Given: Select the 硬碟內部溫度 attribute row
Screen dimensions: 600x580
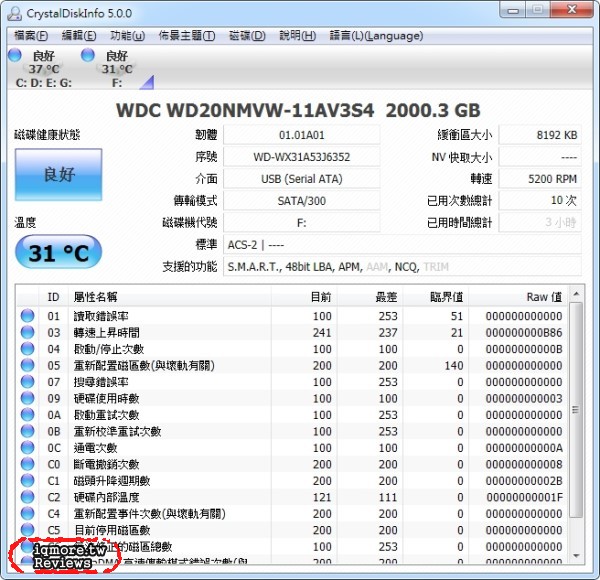Looking at the screenshot, I should (x=292, y=497).
